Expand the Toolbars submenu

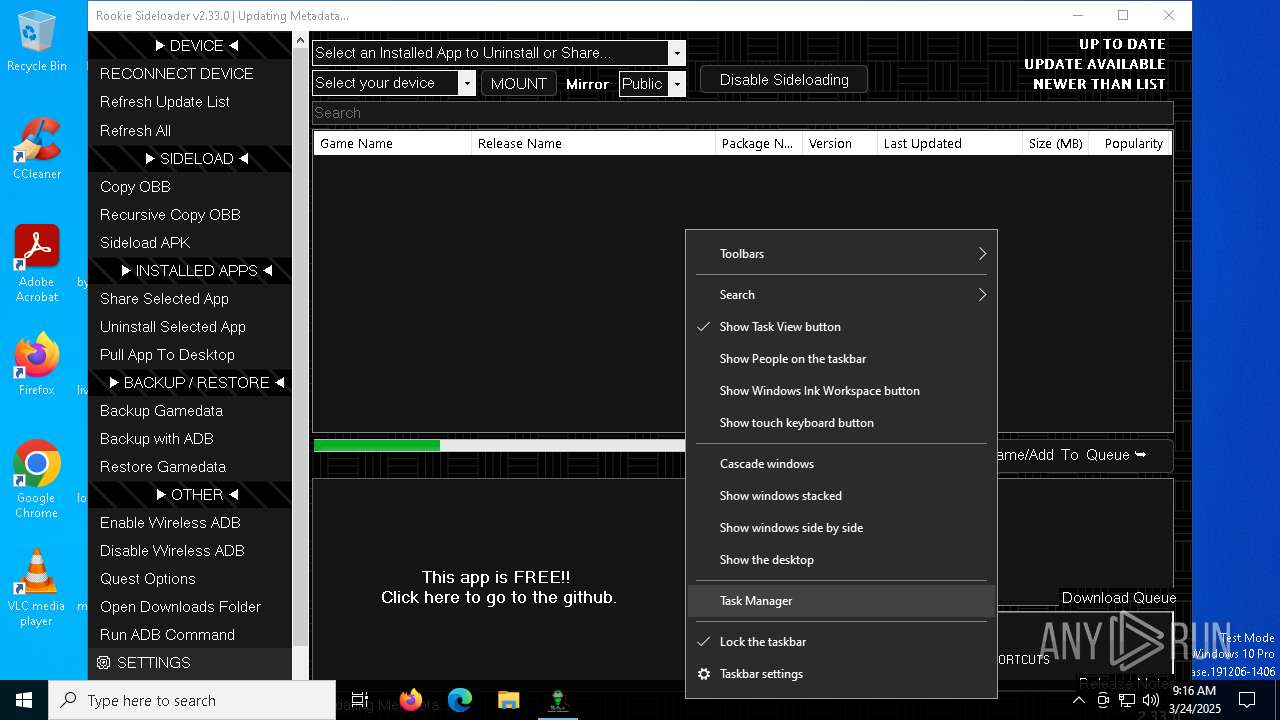tap(841, 254)
